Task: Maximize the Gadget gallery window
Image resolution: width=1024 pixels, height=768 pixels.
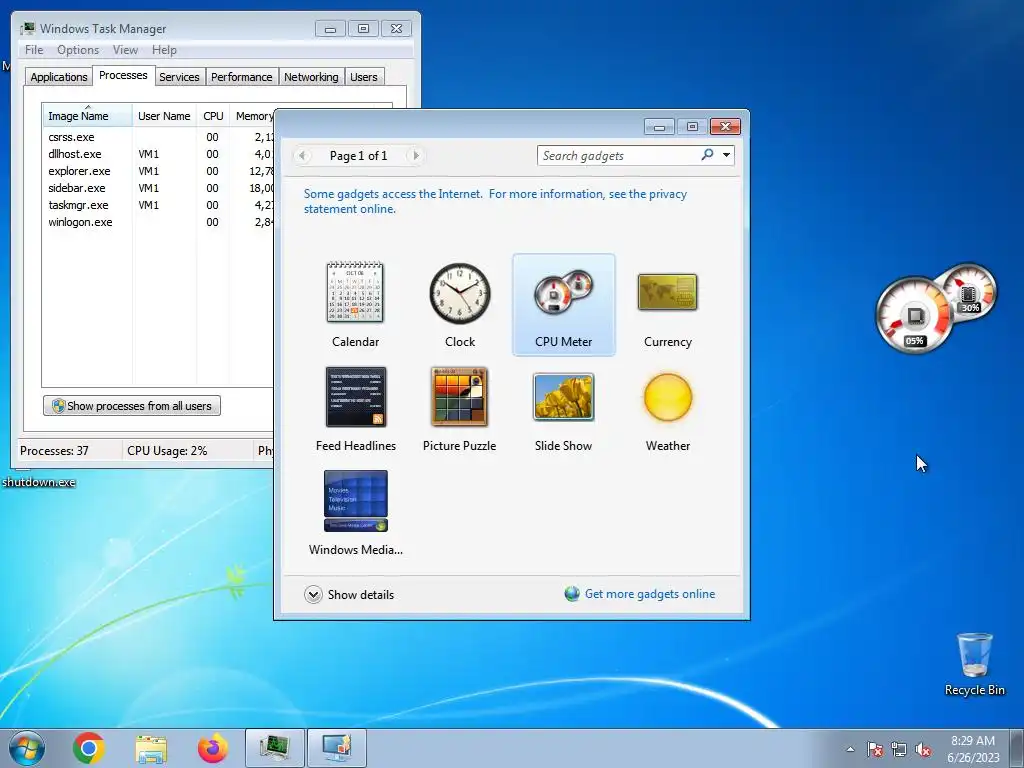Action: click(692, 127)
